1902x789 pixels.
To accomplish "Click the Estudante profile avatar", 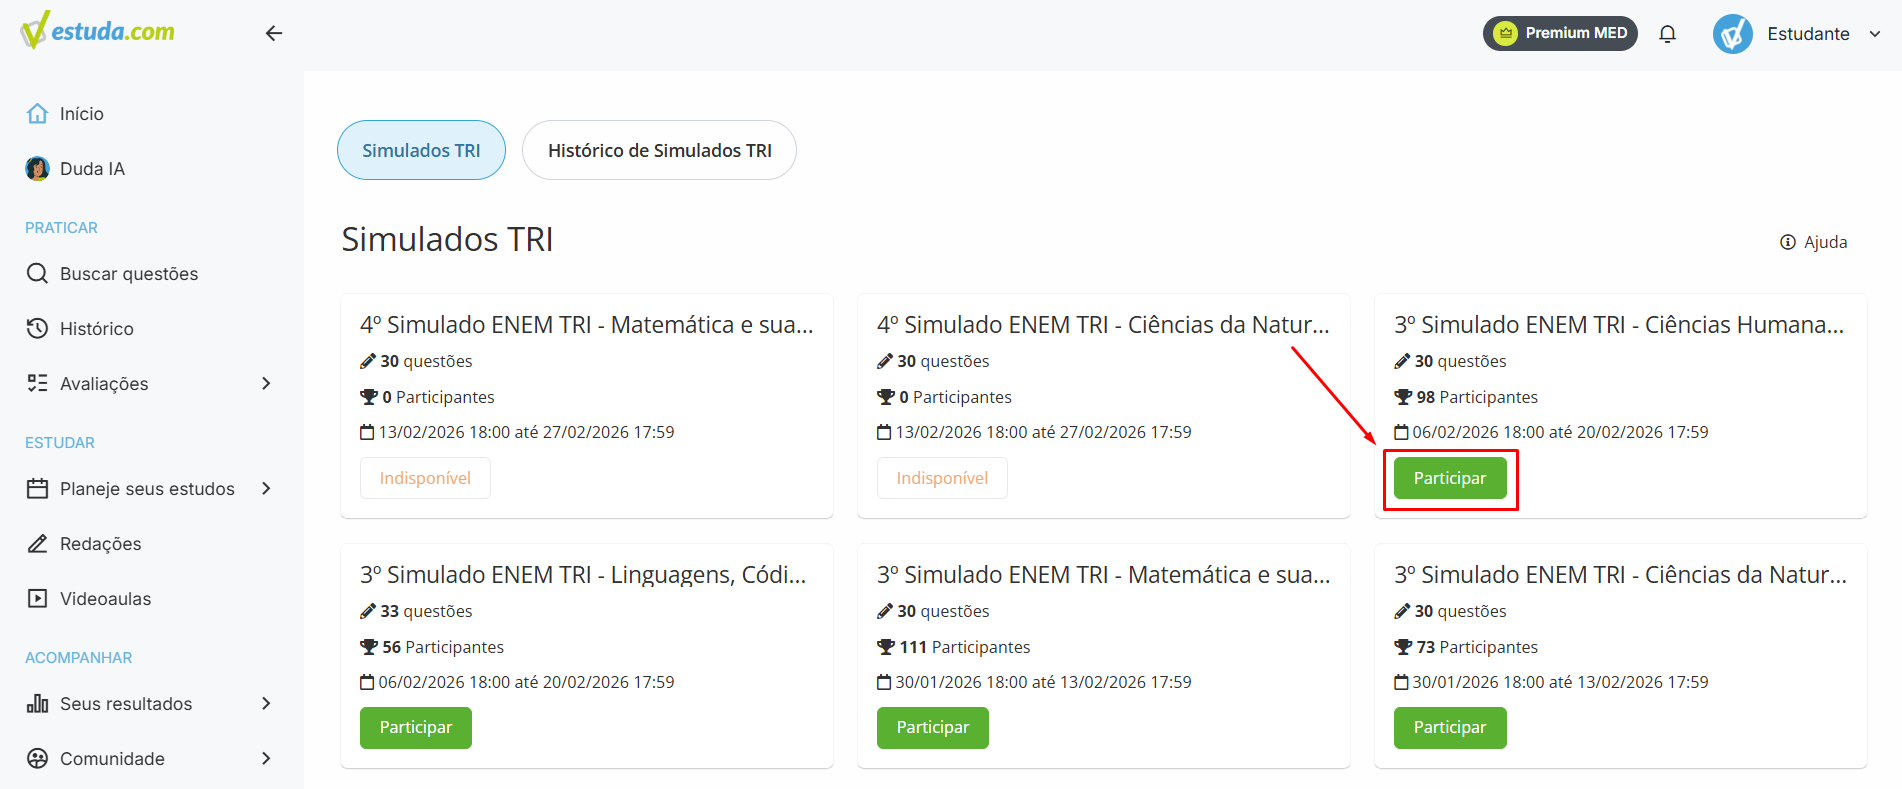I will click(1732, 34).
